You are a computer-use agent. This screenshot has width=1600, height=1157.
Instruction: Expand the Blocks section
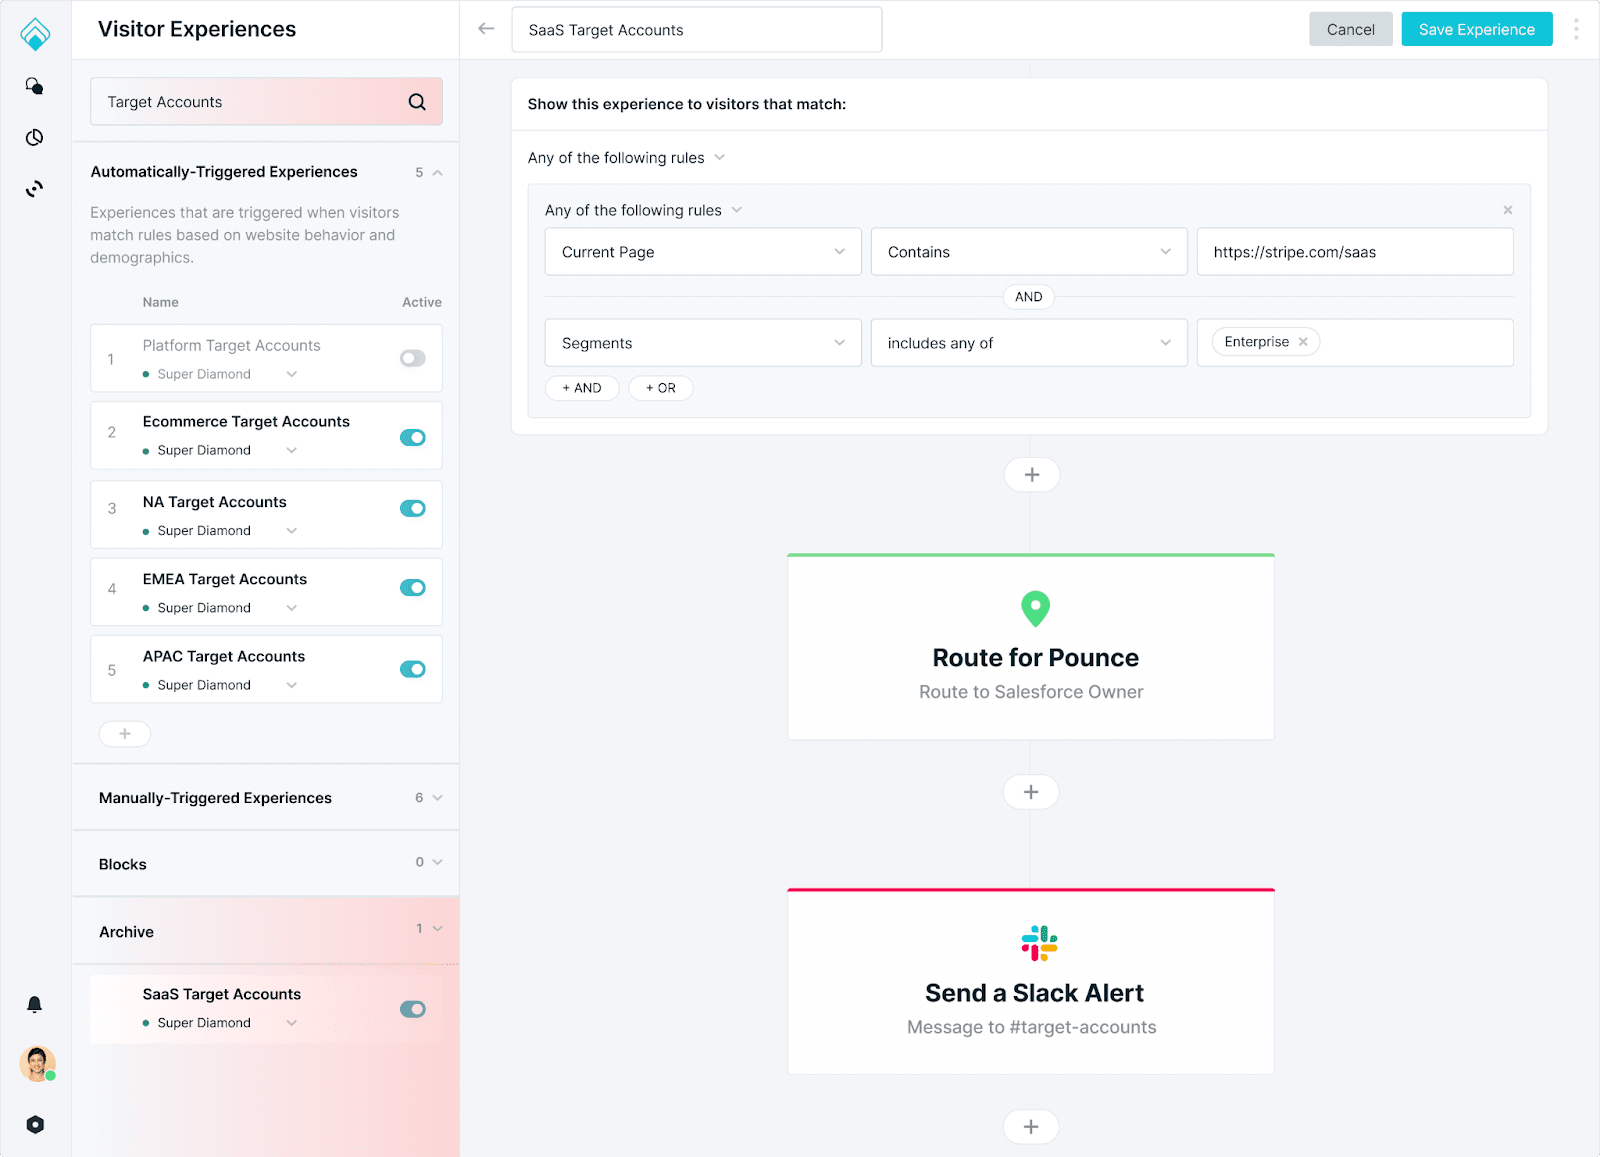(x=266, y=864)
